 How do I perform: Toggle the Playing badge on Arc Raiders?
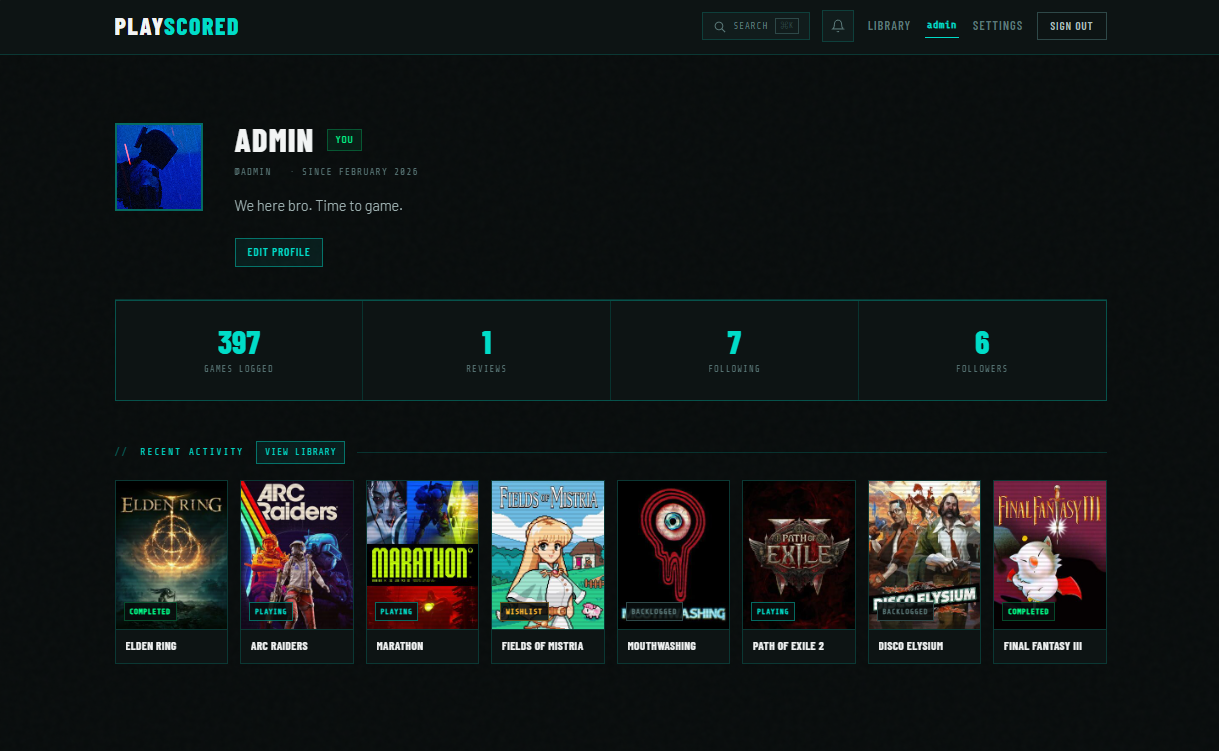271,611
